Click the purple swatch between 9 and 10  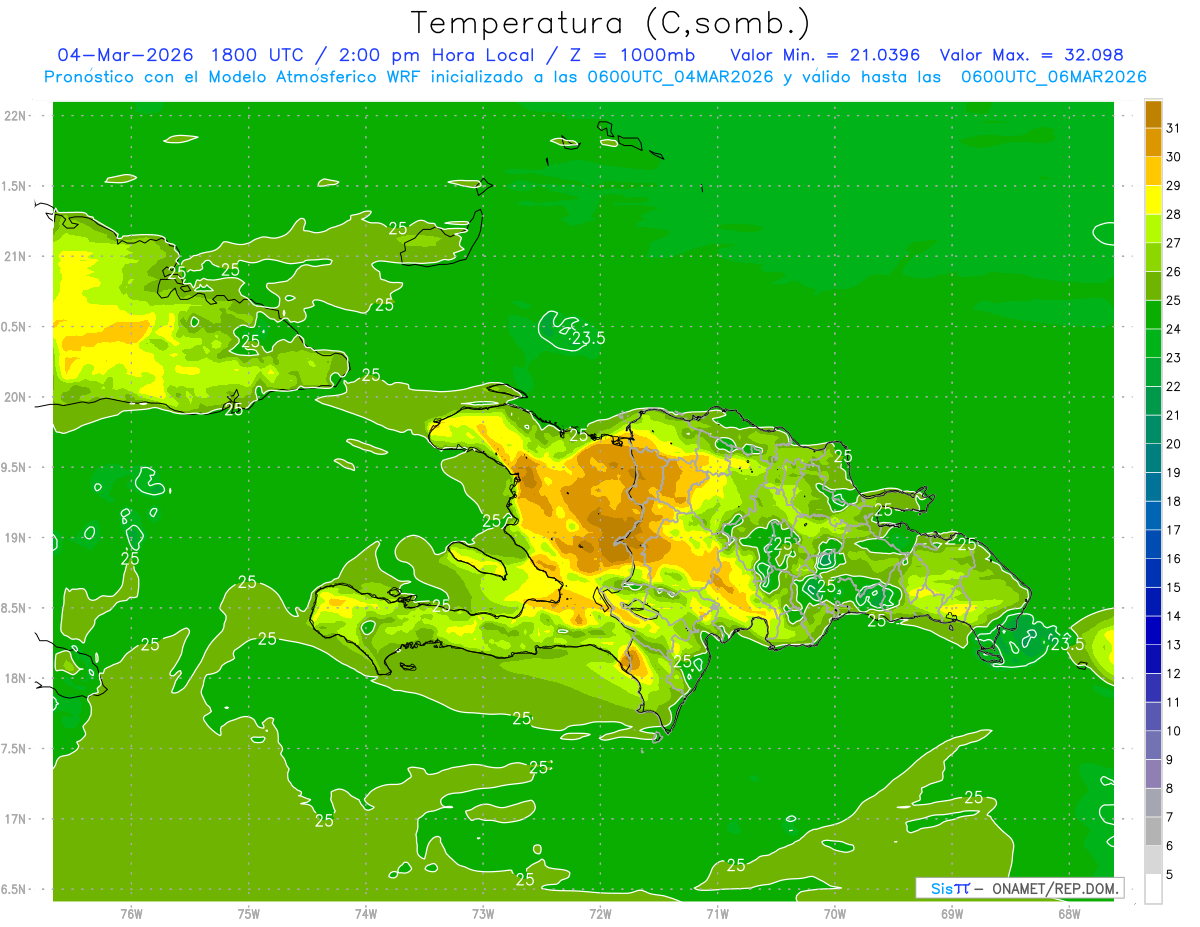(x=1153, y=746)
